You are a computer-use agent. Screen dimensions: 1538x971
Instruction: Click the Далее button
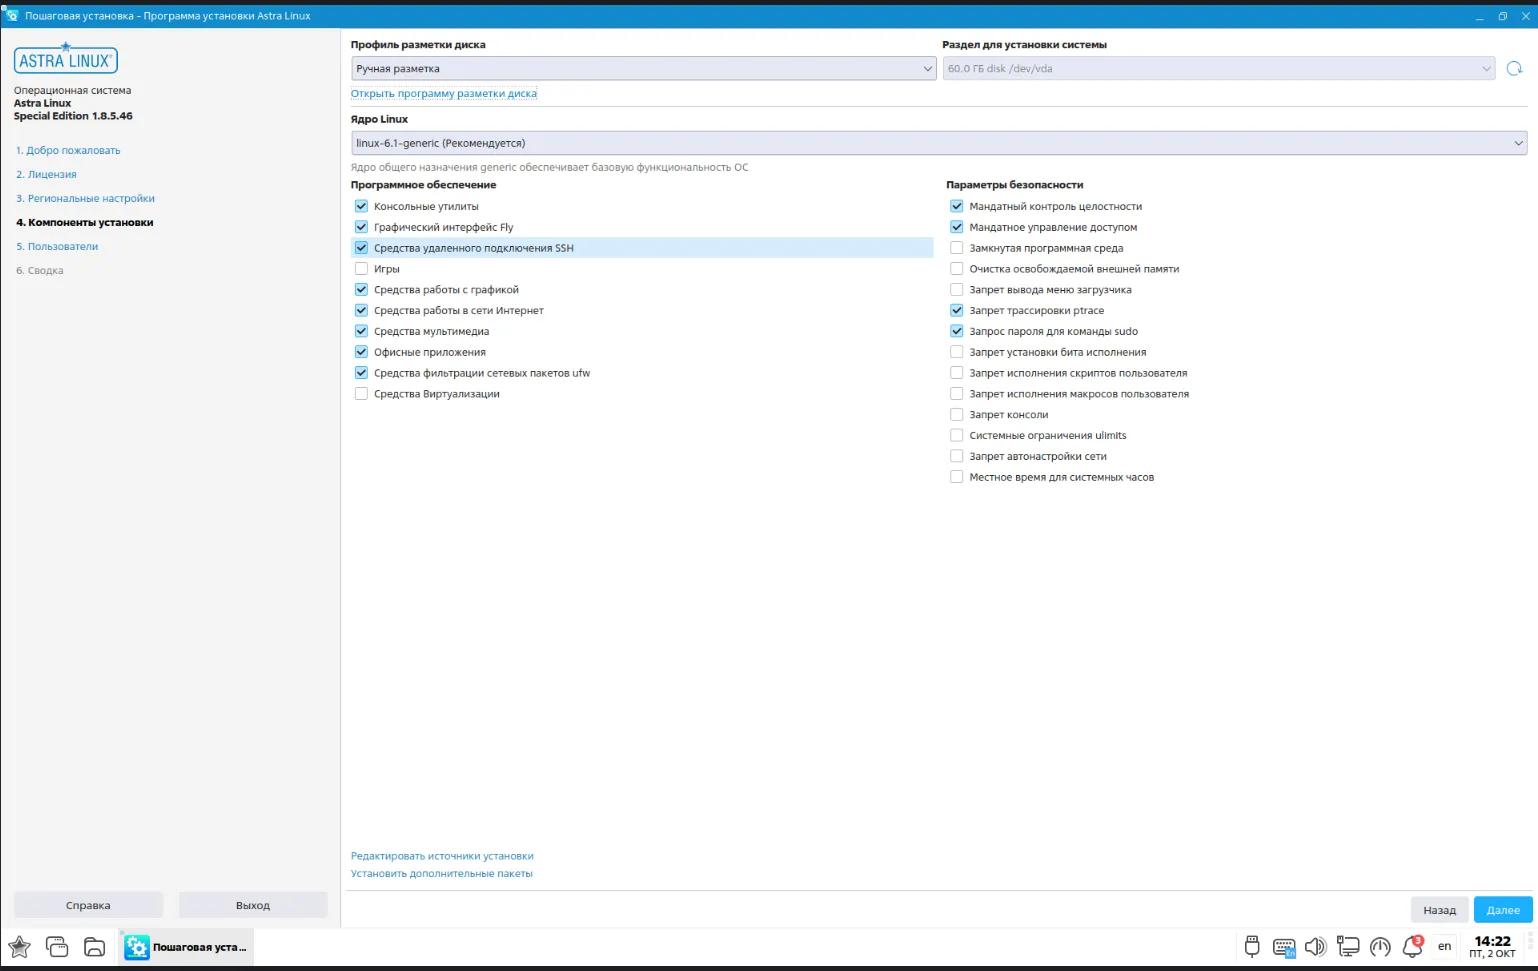pyautogui.click(x=1503, y=909)
